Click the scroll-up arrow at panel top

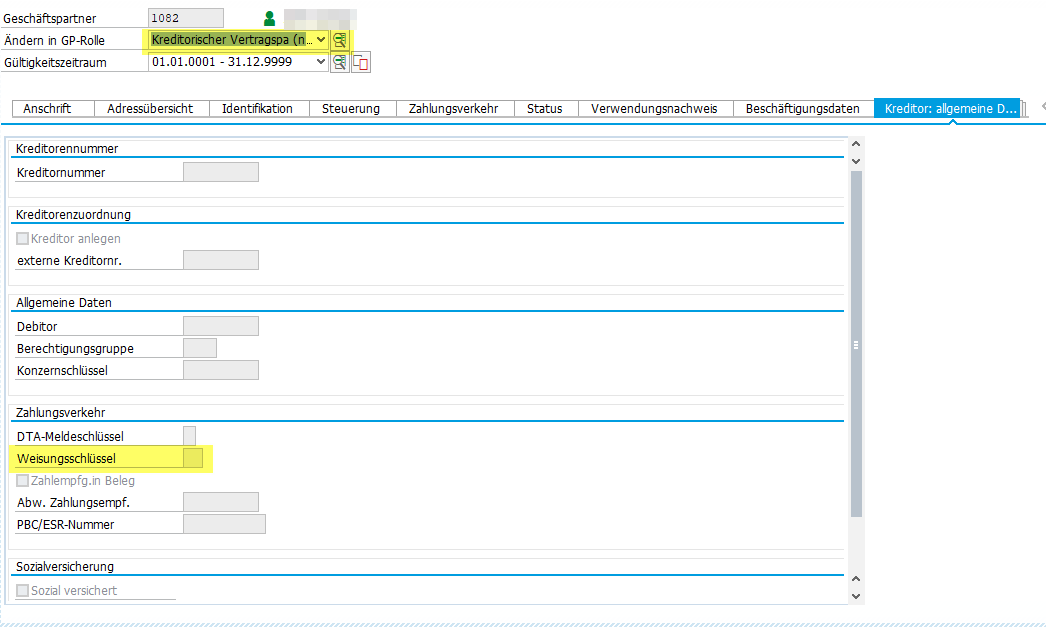coord(855,145)
